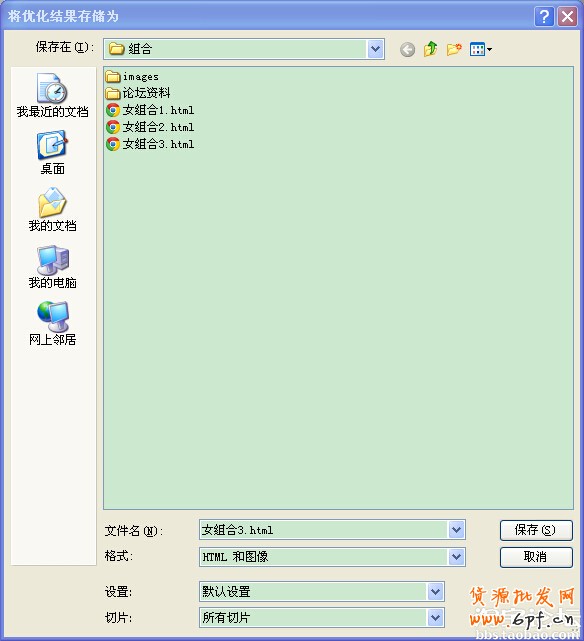Select the 论坛资料 folder
The height and width of the screenshot is (641, 584).
coord(138,93)
